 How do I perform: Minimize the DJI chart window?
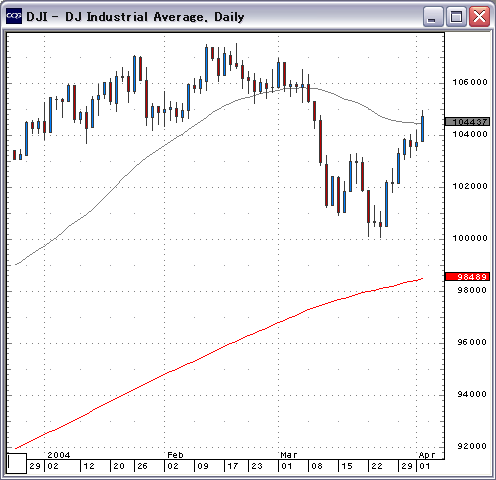pos(433,16)
